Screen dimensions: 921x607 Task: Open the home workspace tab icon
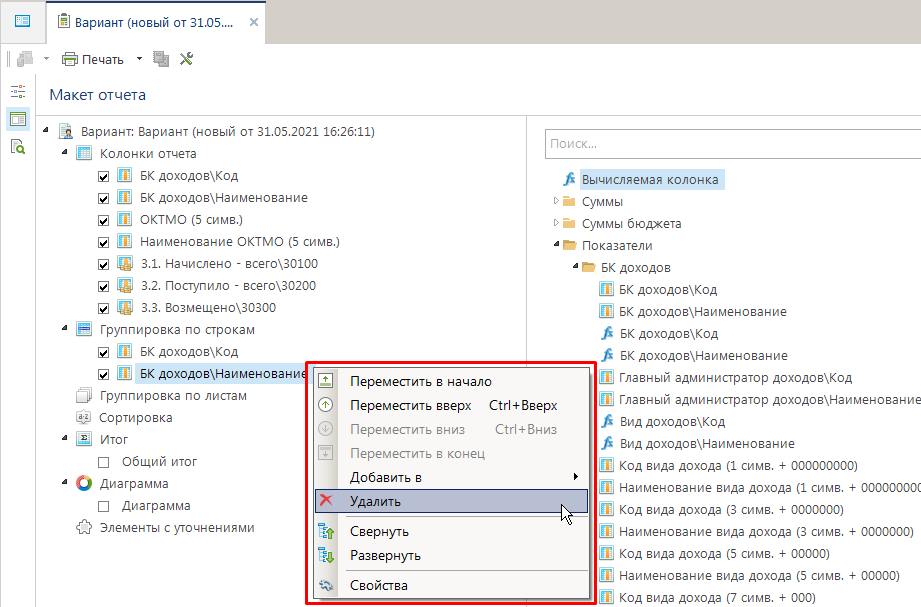[22, 21]
